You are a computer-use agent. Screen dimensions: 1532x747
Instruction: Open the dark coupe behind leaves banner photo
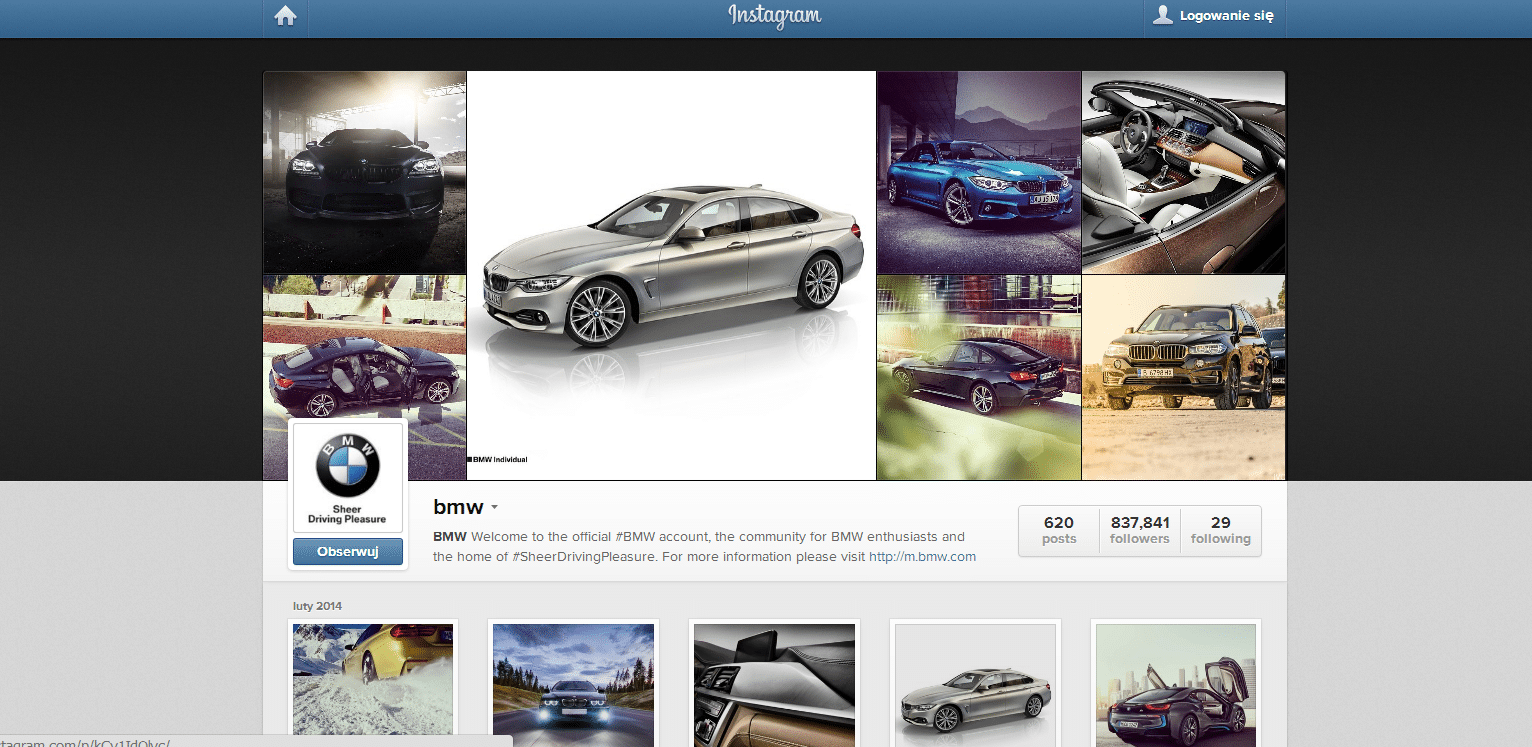(979, 378)
